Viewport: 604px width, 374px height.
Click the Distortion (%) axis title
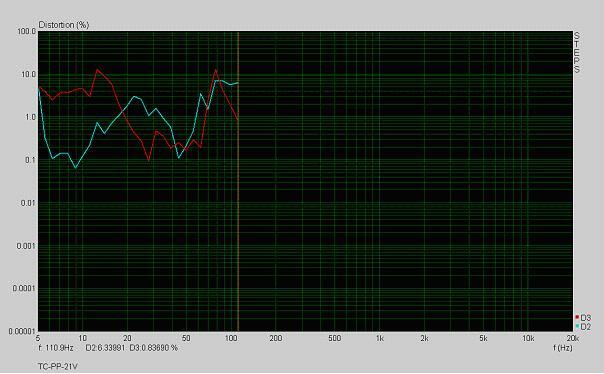64,25
